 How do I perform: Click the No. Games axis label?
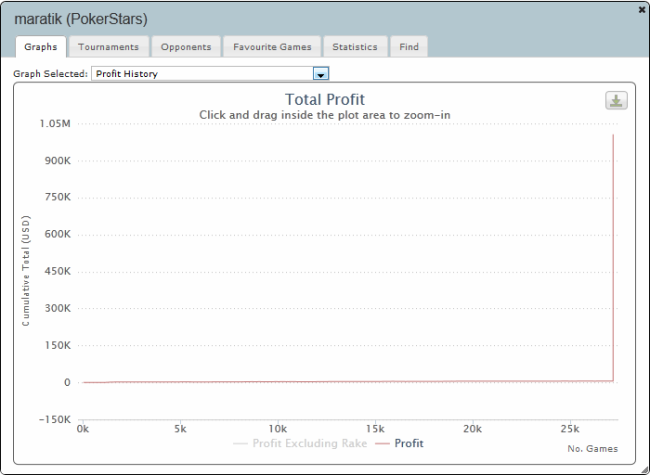(x=593, y=449)
